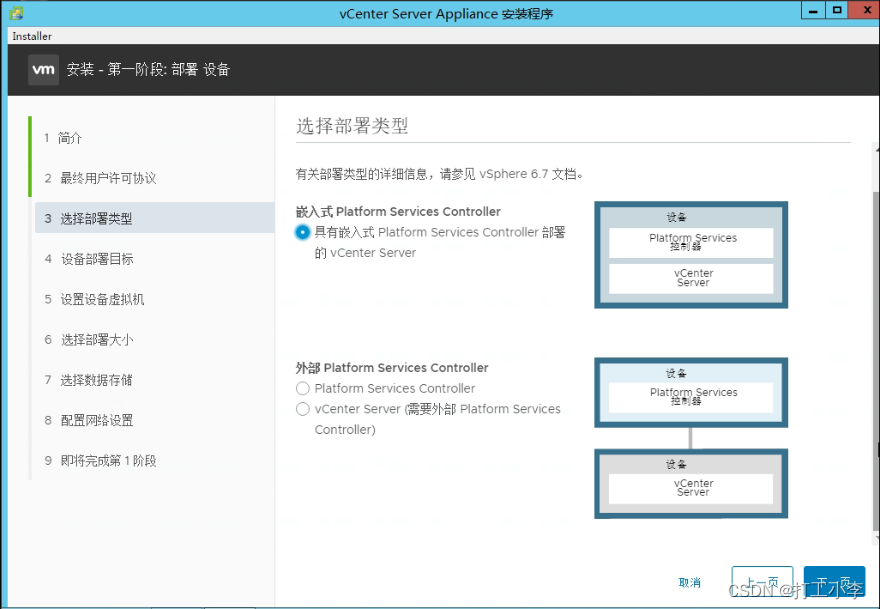The height and width of the screenshot is (609, 880).
Task: Click step 4 设备部署目标
Action: pyautogui.click(x=90, y=258)
